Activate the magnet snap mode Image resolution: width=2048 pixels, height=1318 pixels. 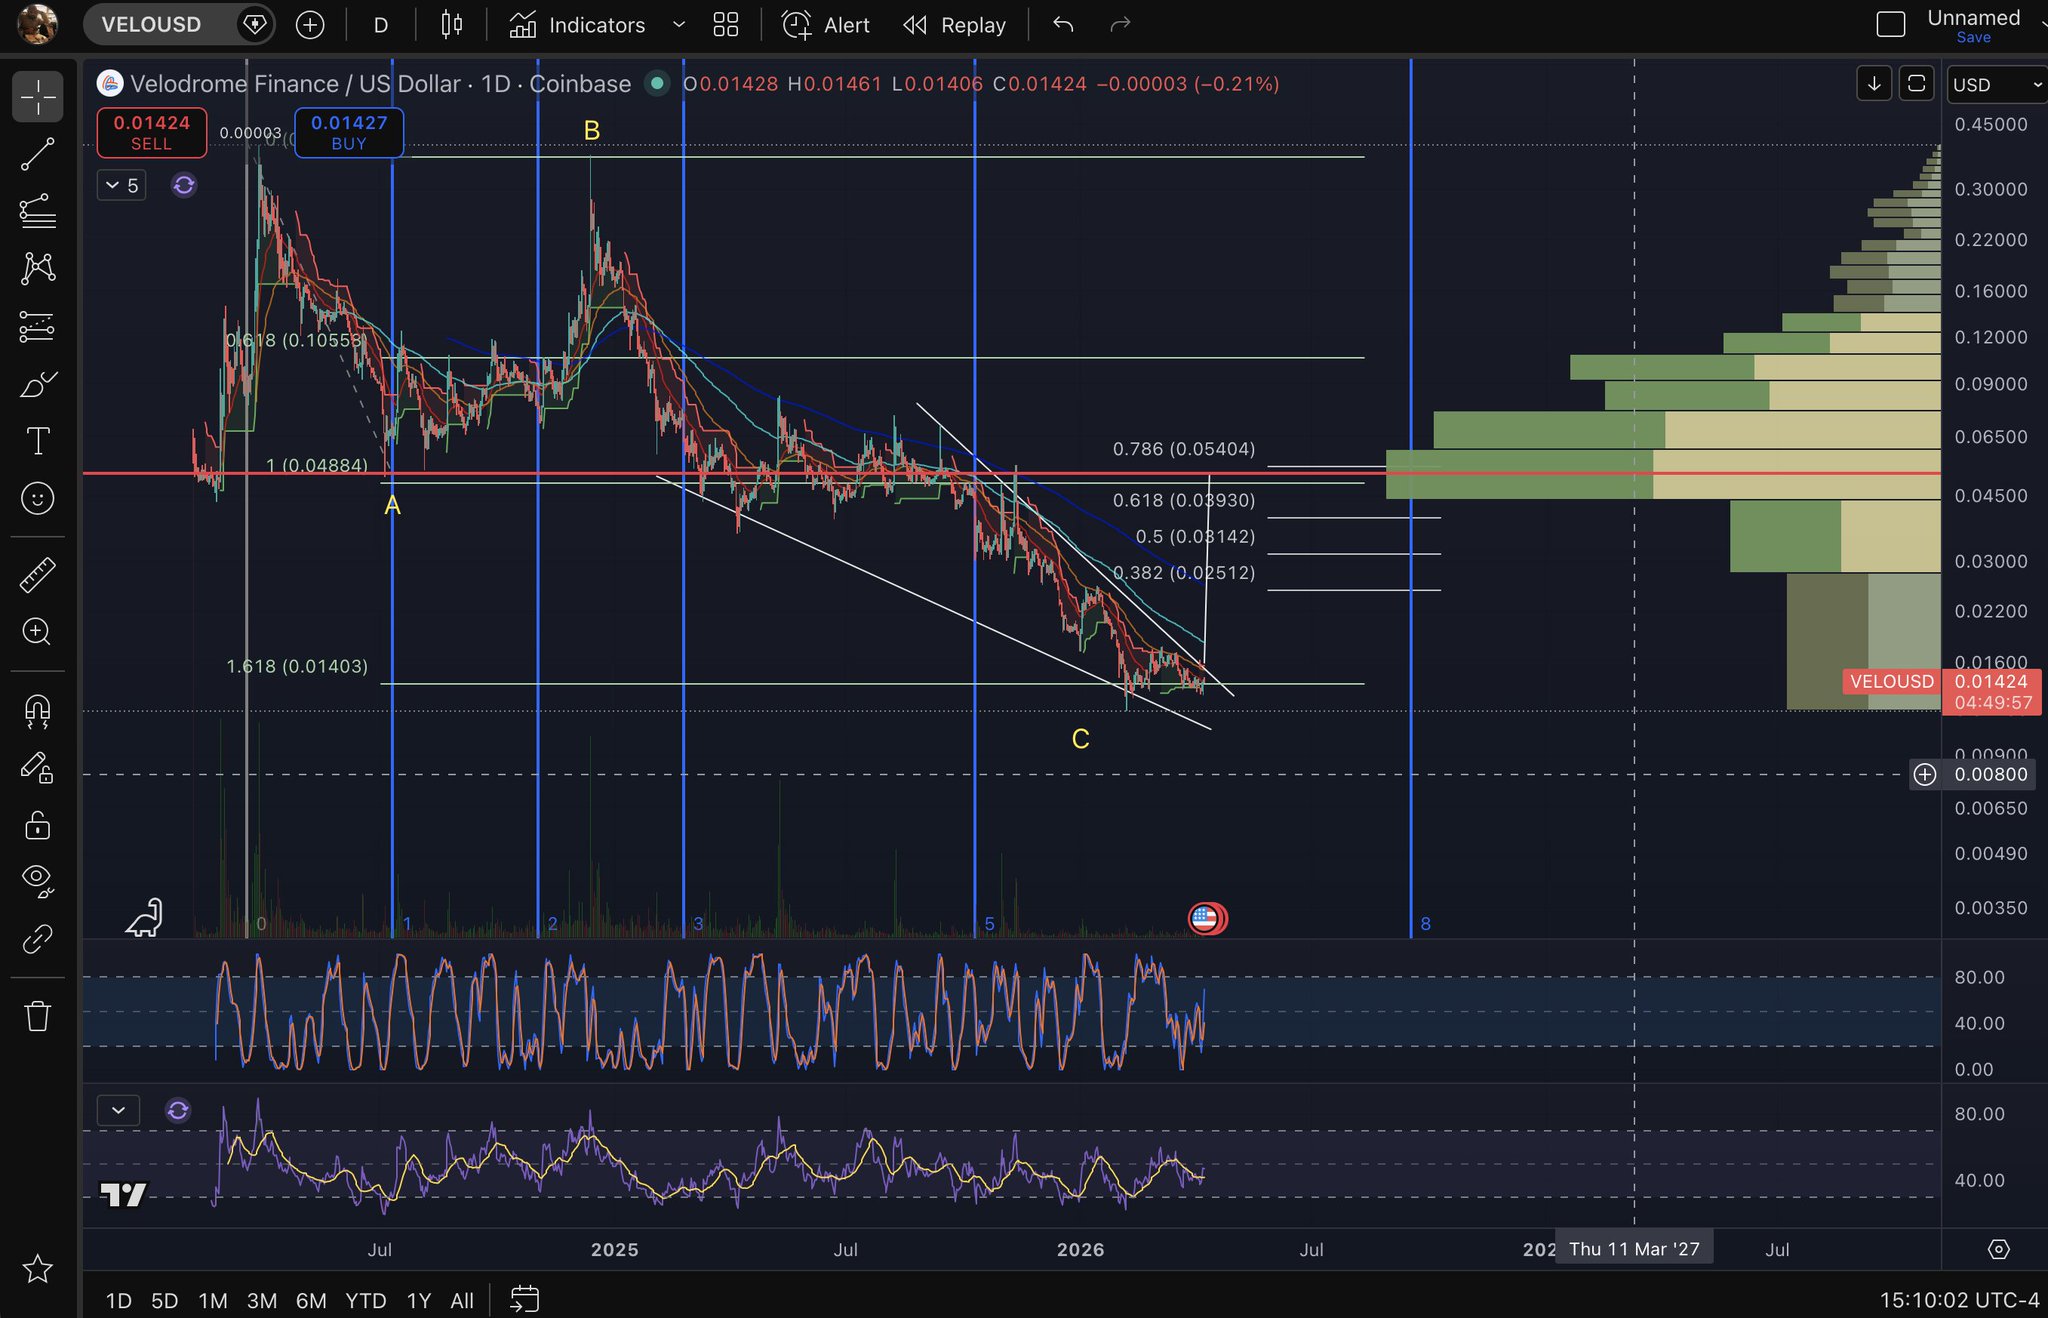38,711
